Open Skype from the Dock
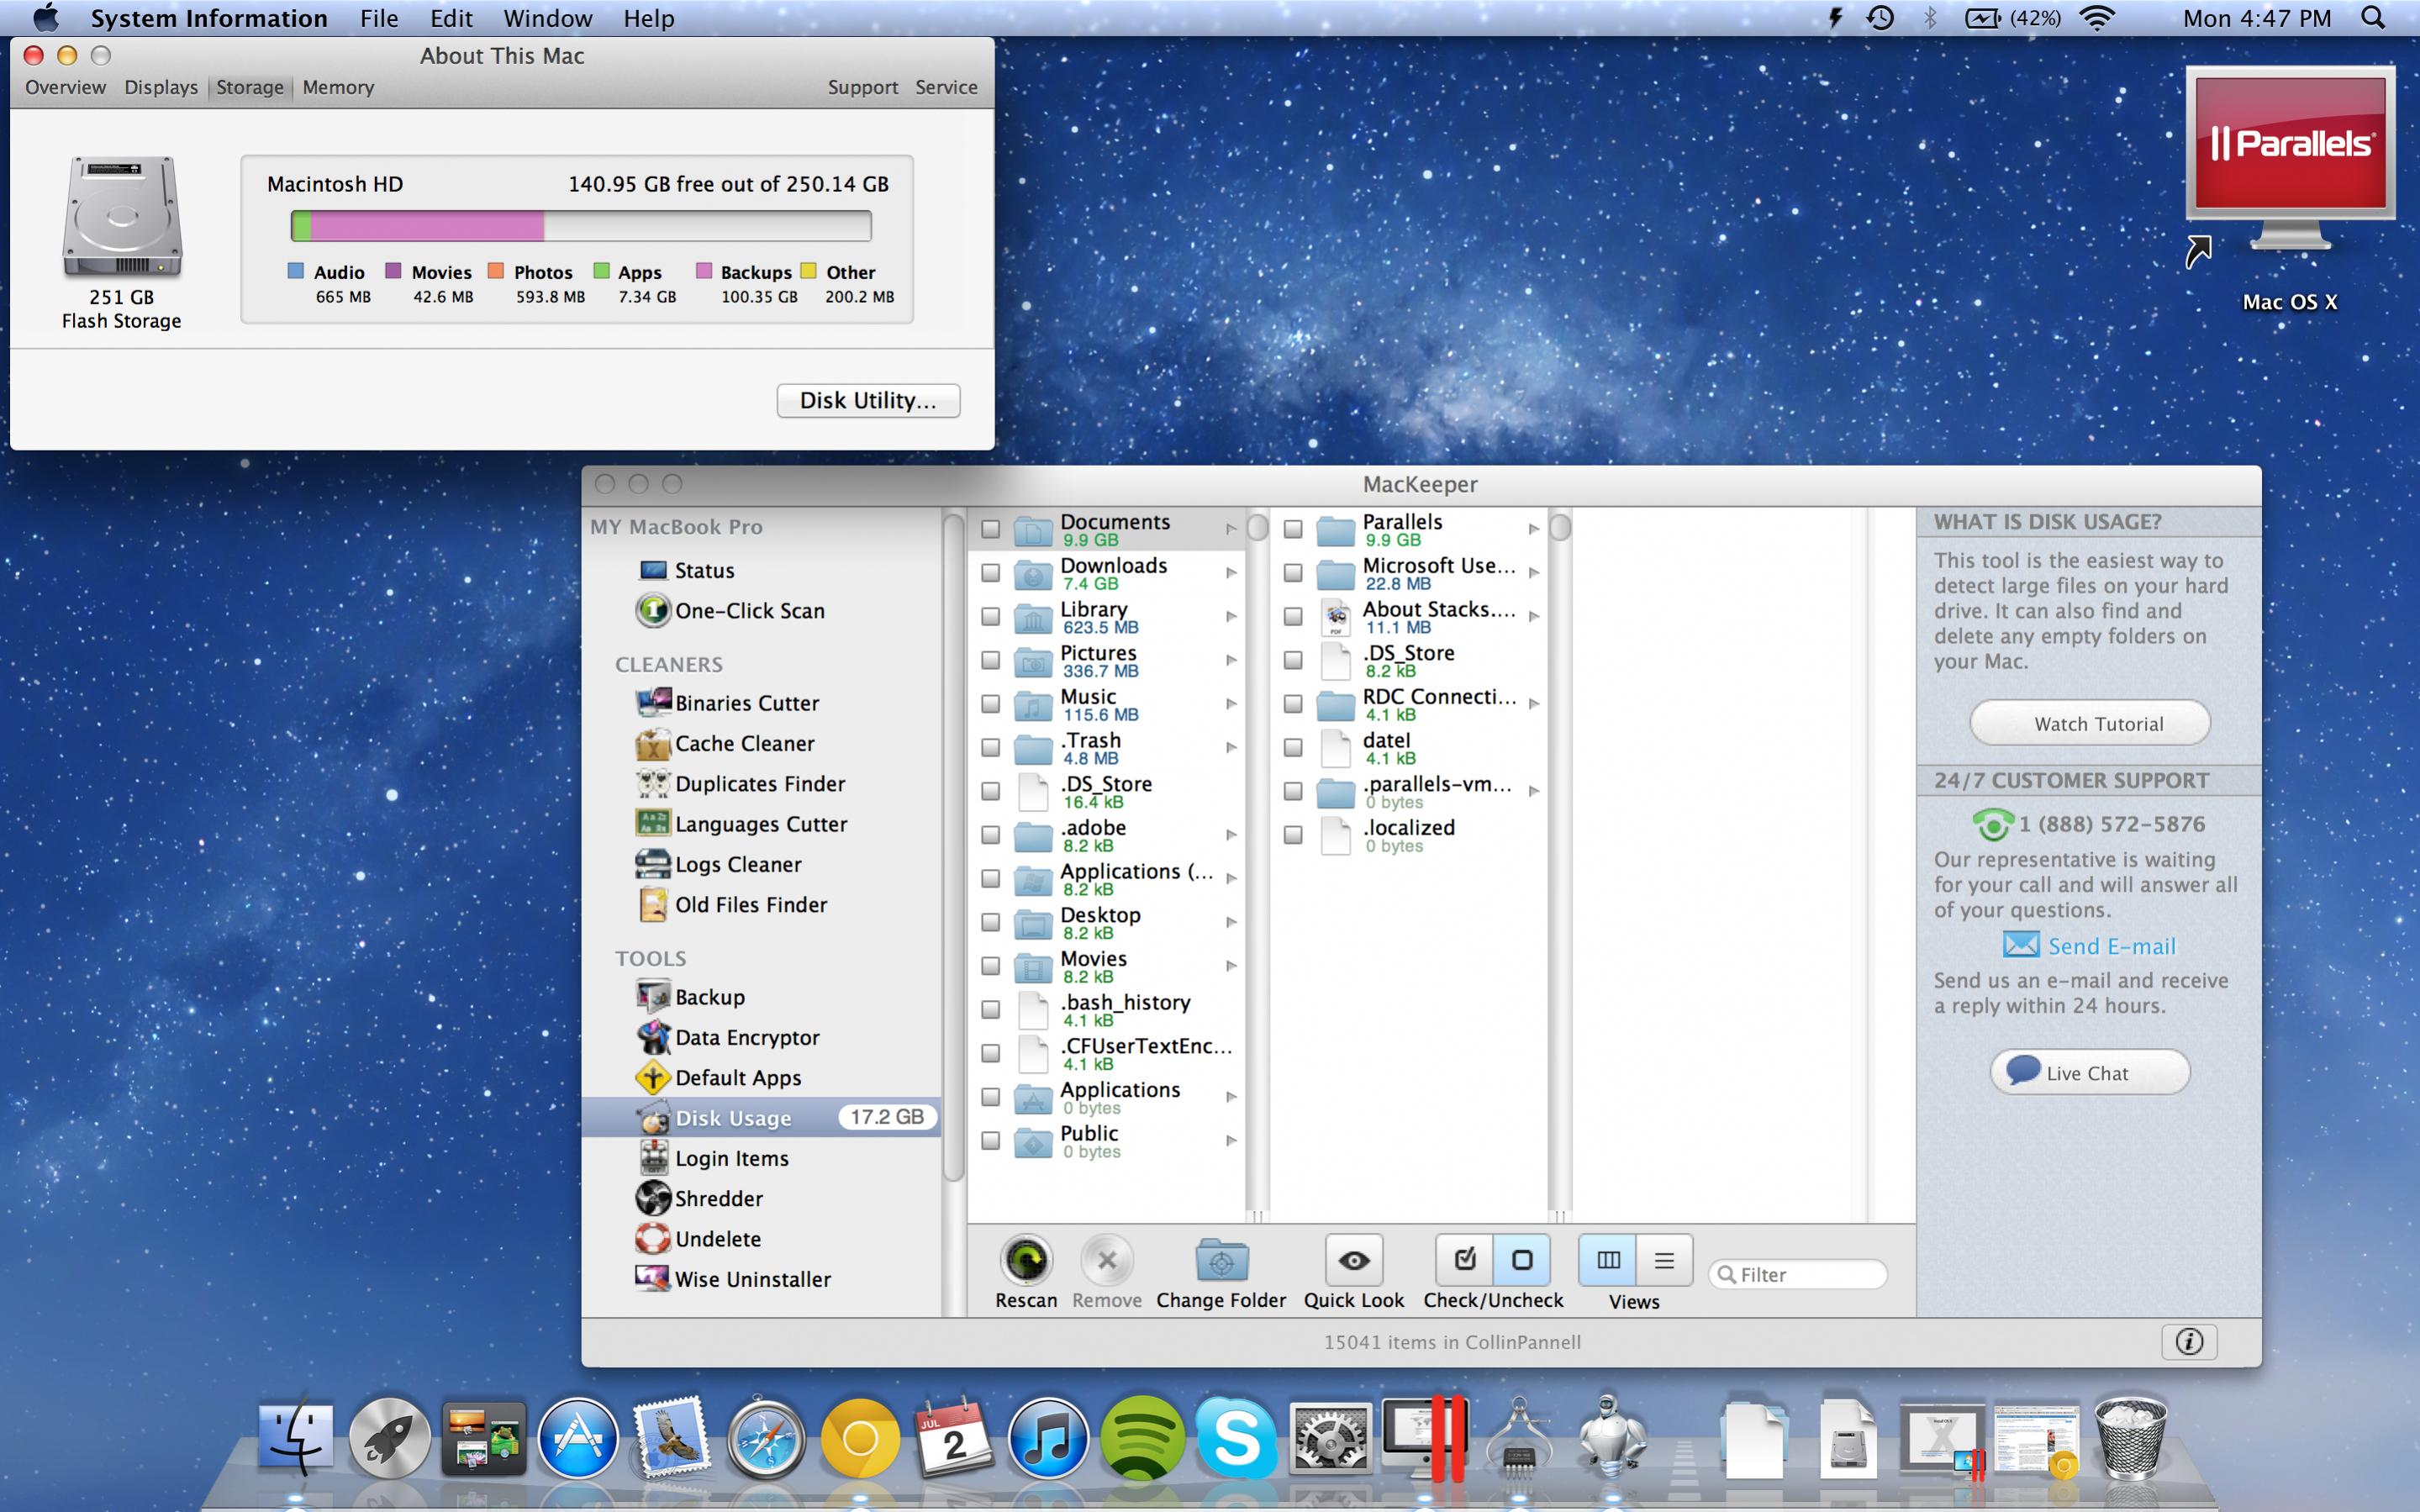Image resolution: width=2420 pixels, height=1512 pixels. 1236,1439
